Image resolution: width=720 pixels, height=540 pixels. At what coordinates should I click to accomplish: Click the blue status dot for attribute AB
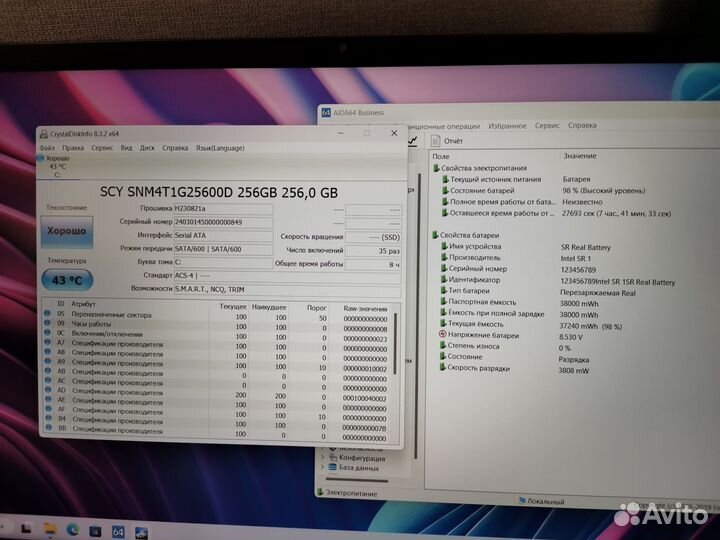point(48,371)
